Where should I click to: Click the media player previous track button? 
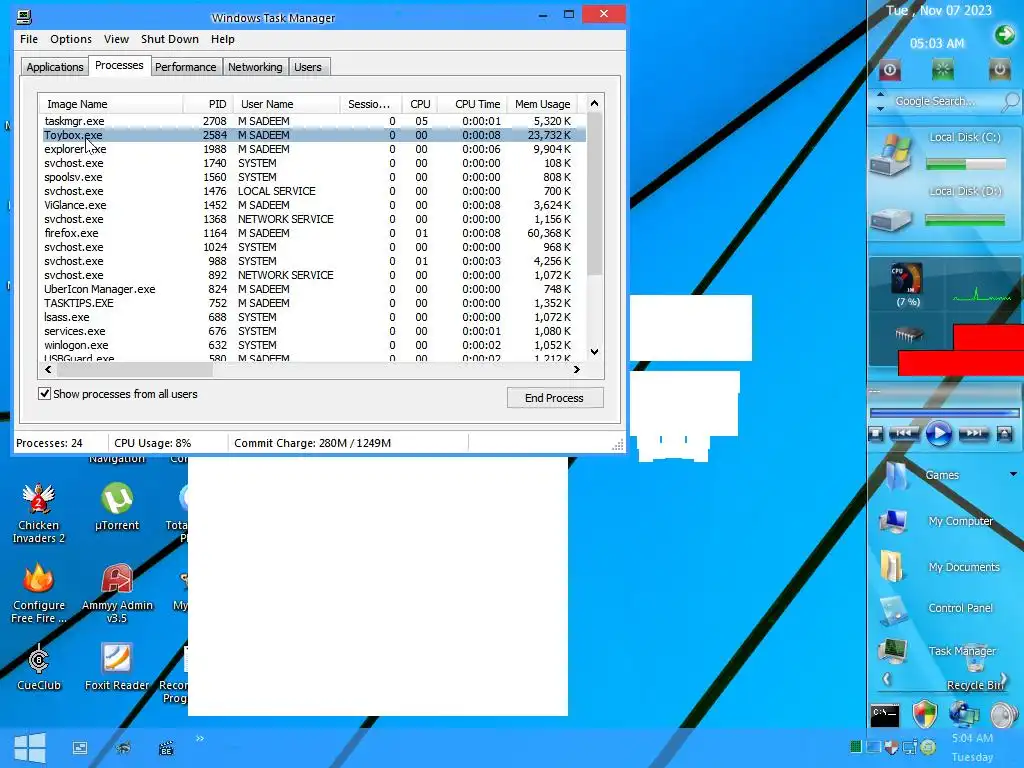pos(904,433)
